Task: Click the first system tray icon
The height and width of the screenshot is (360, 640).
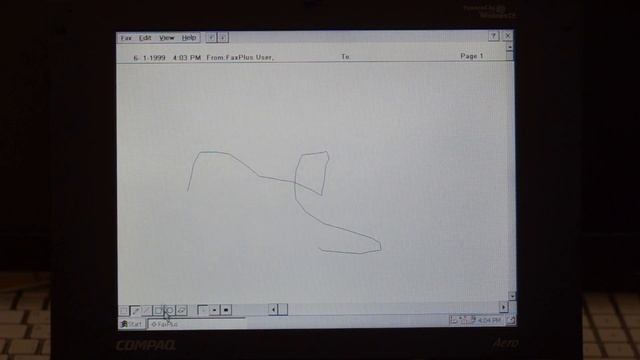Action: 453,321
